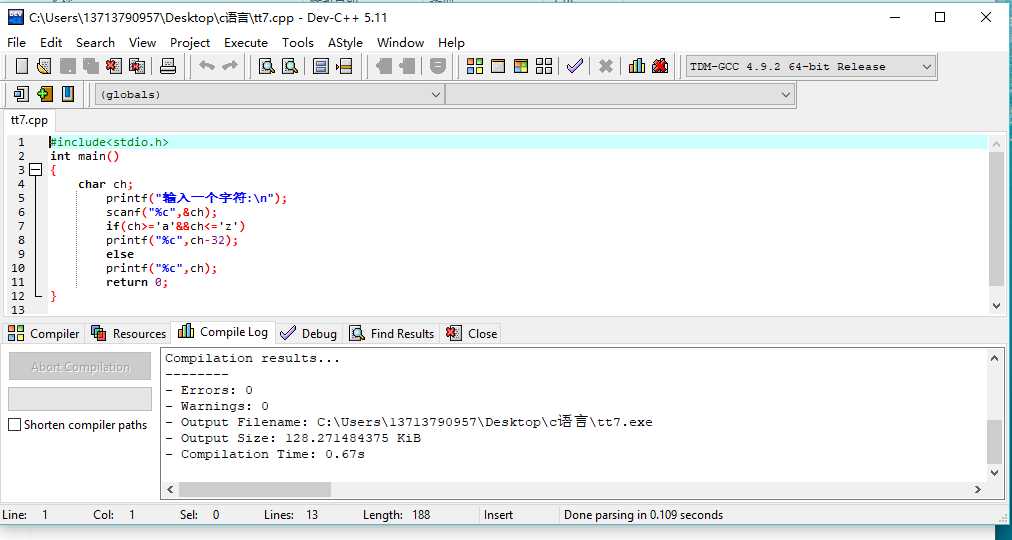
Task: Click the Undo arrow icon
Action: 207,66
